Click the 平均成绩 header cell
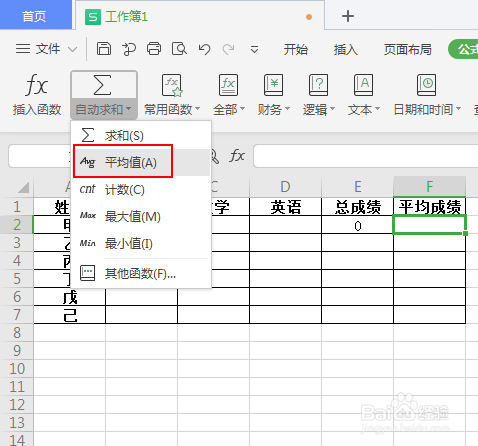The width and height of the screenshot is (478, 446). click(x=429, y=207)
